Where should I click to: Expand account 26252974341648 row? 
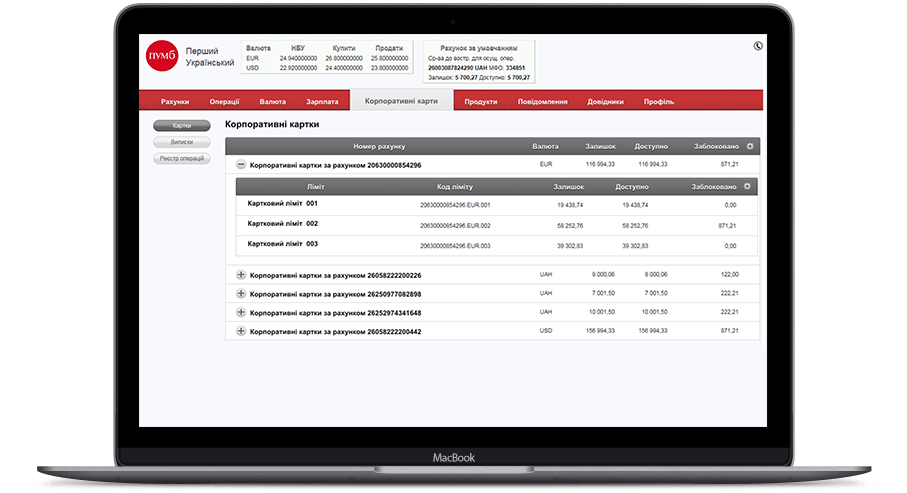coord(241,312)
